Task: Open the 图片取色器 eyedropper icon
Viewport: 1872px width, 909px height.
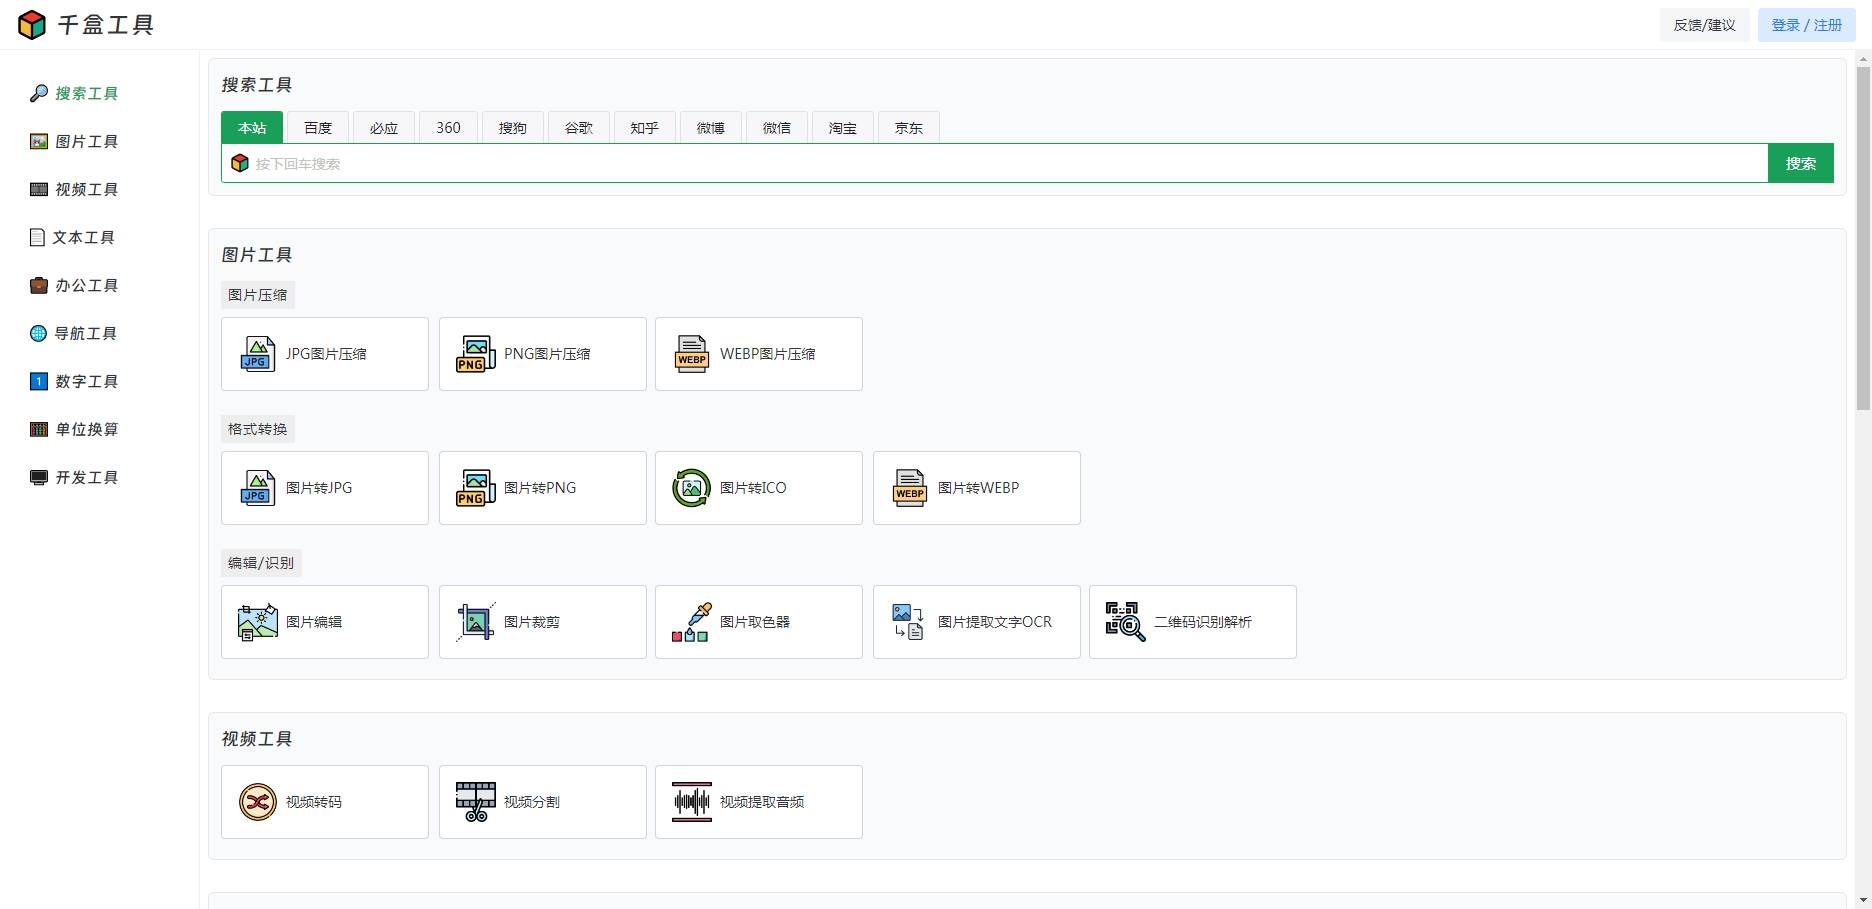Action: (691, 622)
